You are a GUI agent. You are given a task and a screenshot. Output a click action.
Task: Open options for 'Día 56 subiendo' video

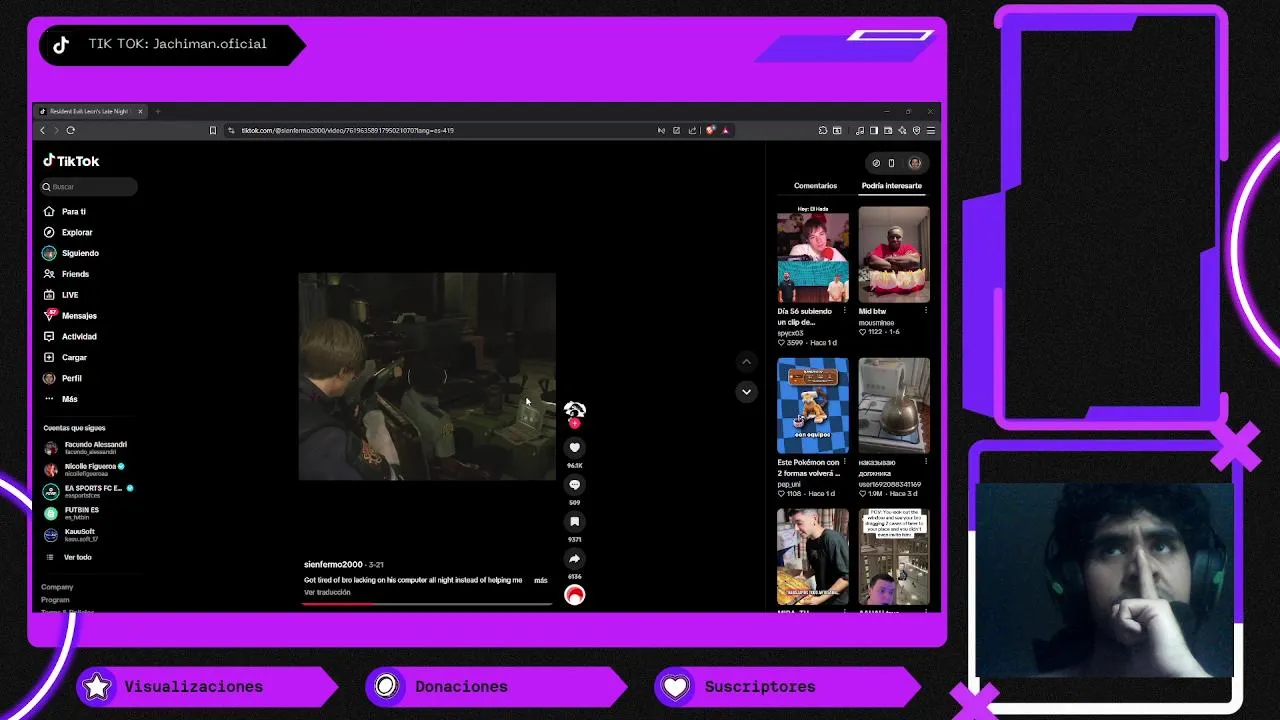click(845, 311)
